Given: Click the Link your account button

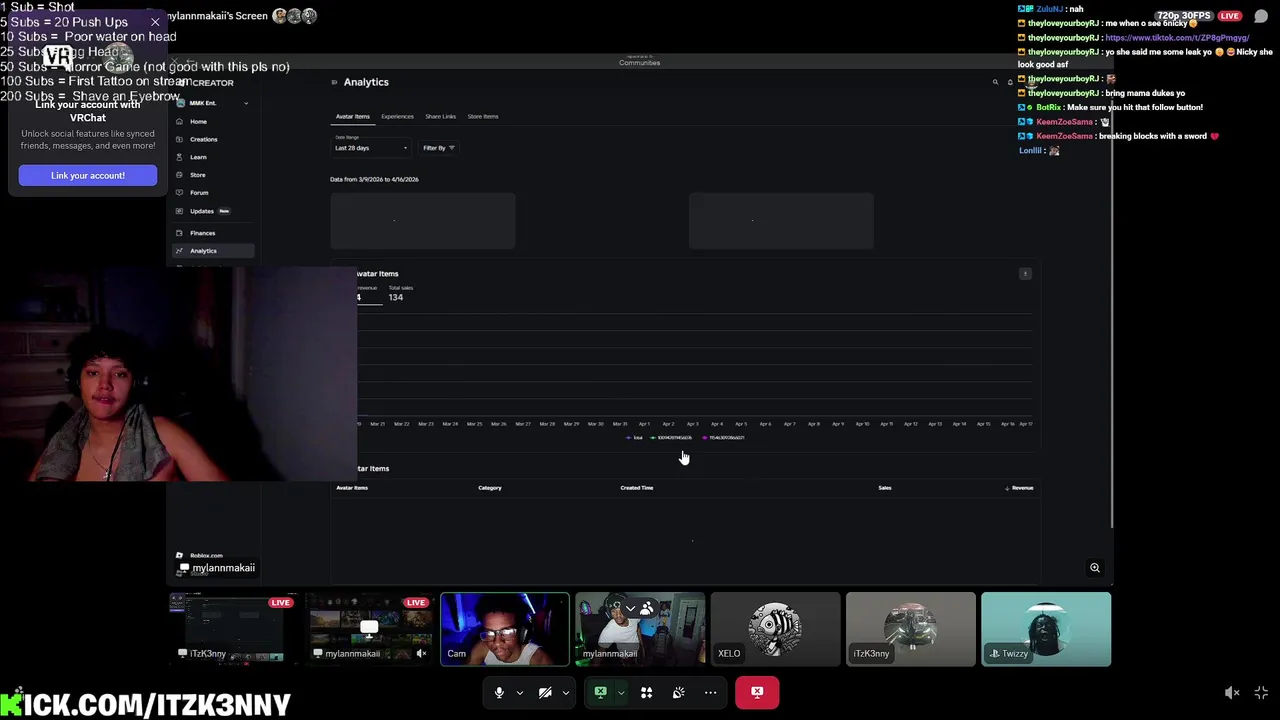Looking at the screenshot, I should coord(88,175).
